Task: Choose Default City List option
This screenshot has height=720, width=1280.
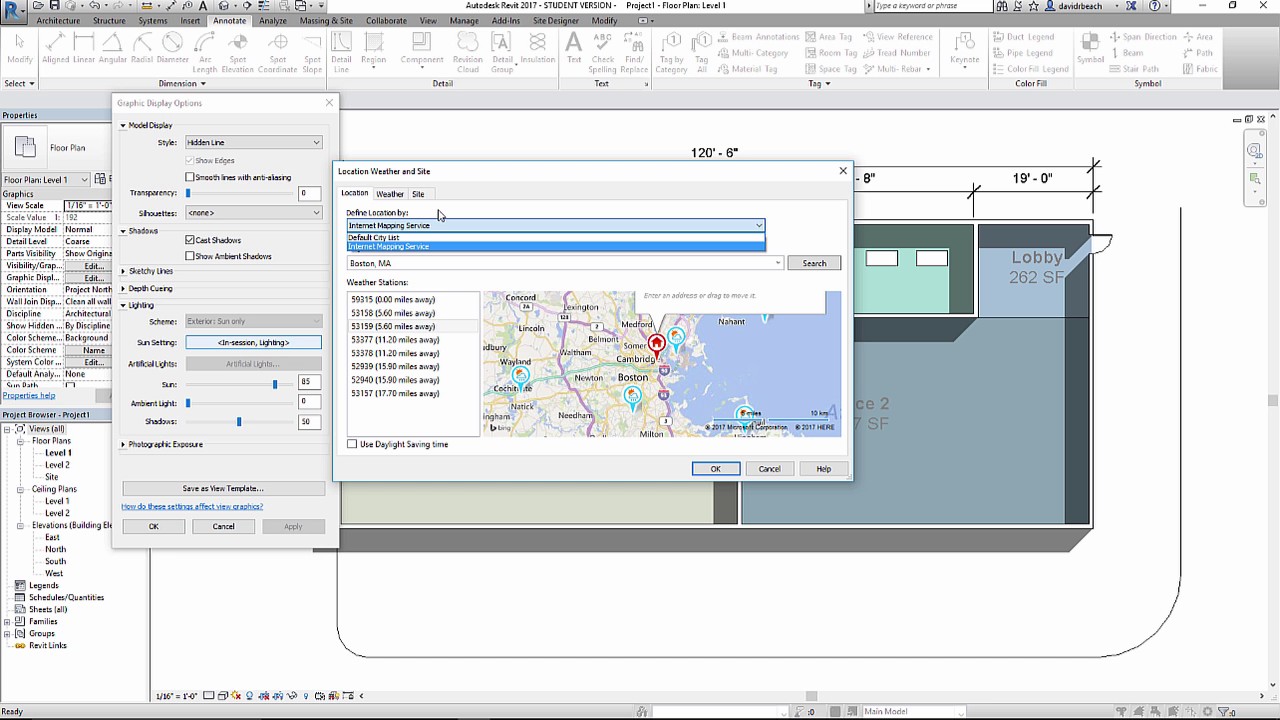Action: click(x=556, y=237)
